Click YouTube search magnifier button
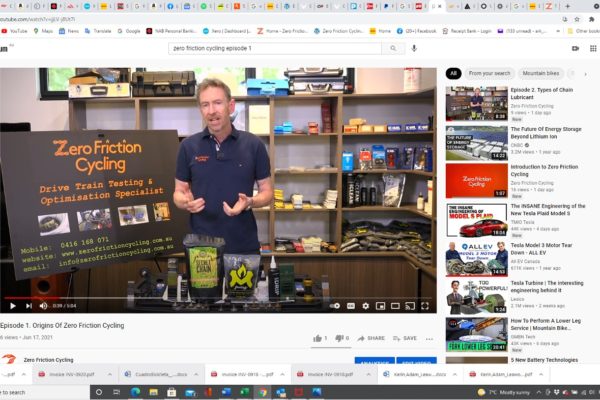 393,48
